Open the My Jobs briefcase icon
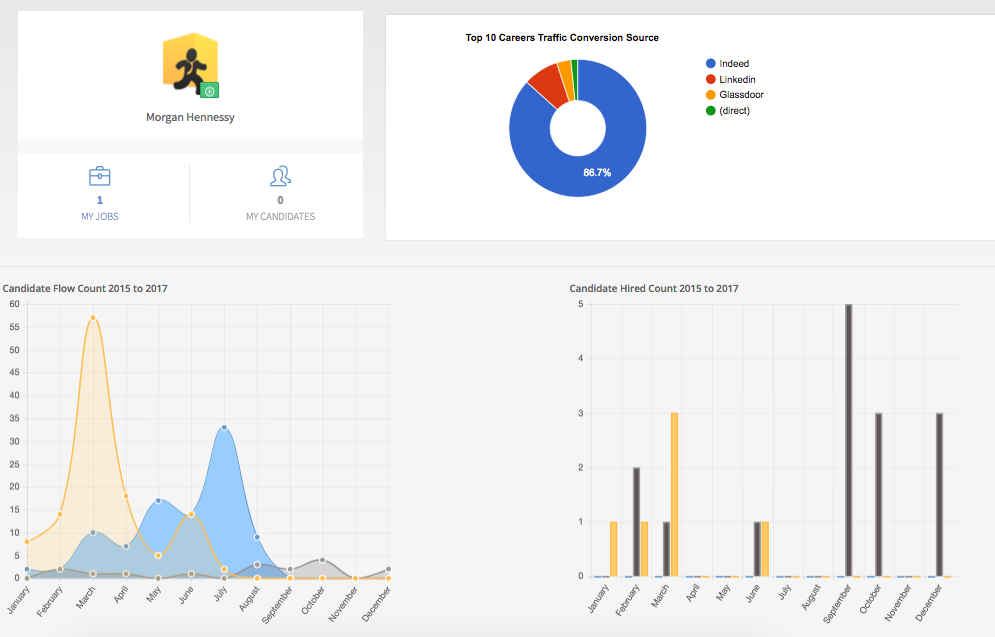The height and width of the screenshot is (637, 995). pyautogui.click(x=100, y=177)
